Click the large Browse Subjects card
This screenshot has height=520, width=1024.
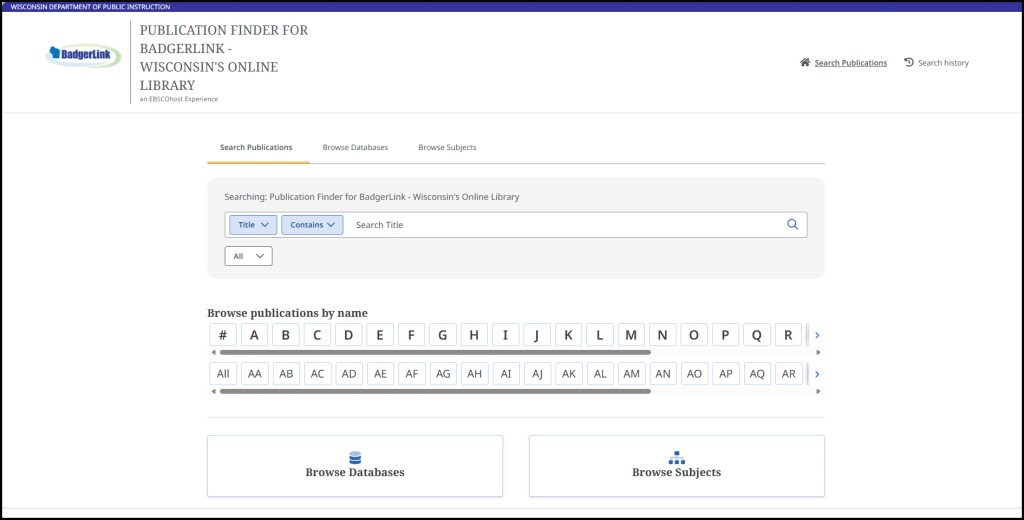point(677,466)
